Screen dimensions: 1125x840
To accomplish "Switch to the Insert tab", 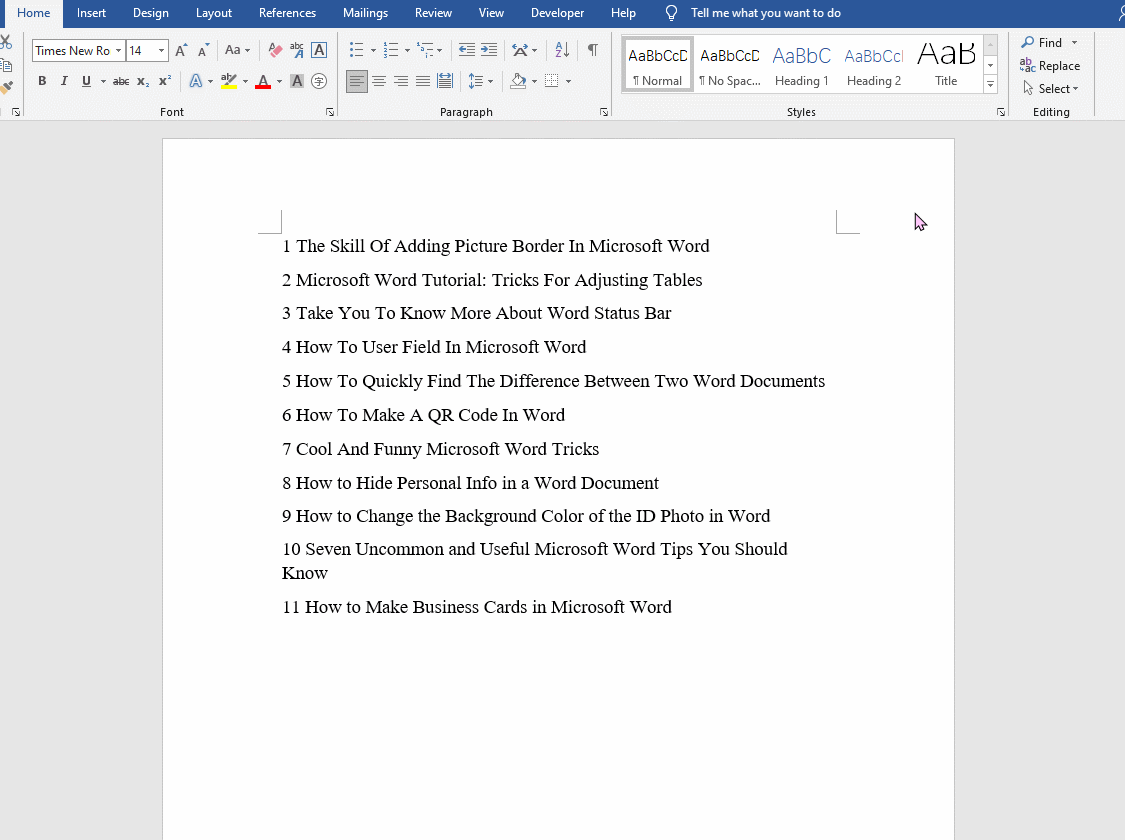I will pyautogui.click(x=91, y=13).
